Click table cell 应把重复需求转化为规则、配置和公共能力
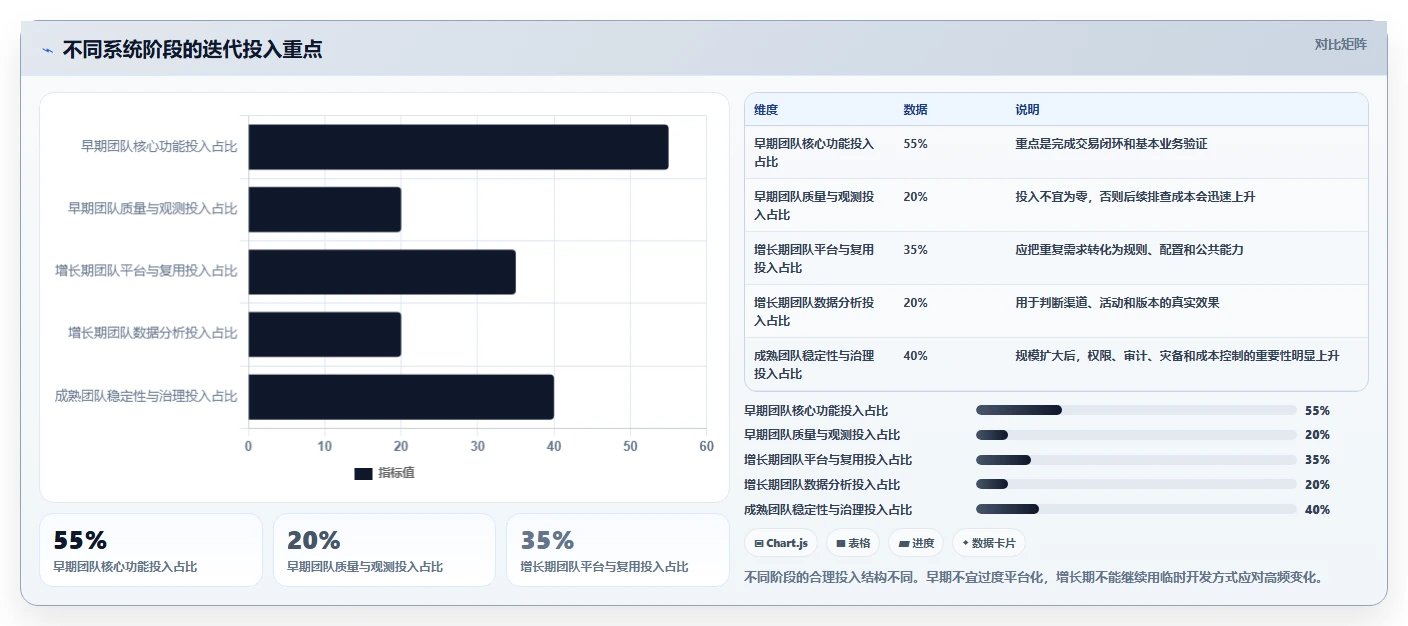This screenshot has width=1408, height=626. [1129, 250]
